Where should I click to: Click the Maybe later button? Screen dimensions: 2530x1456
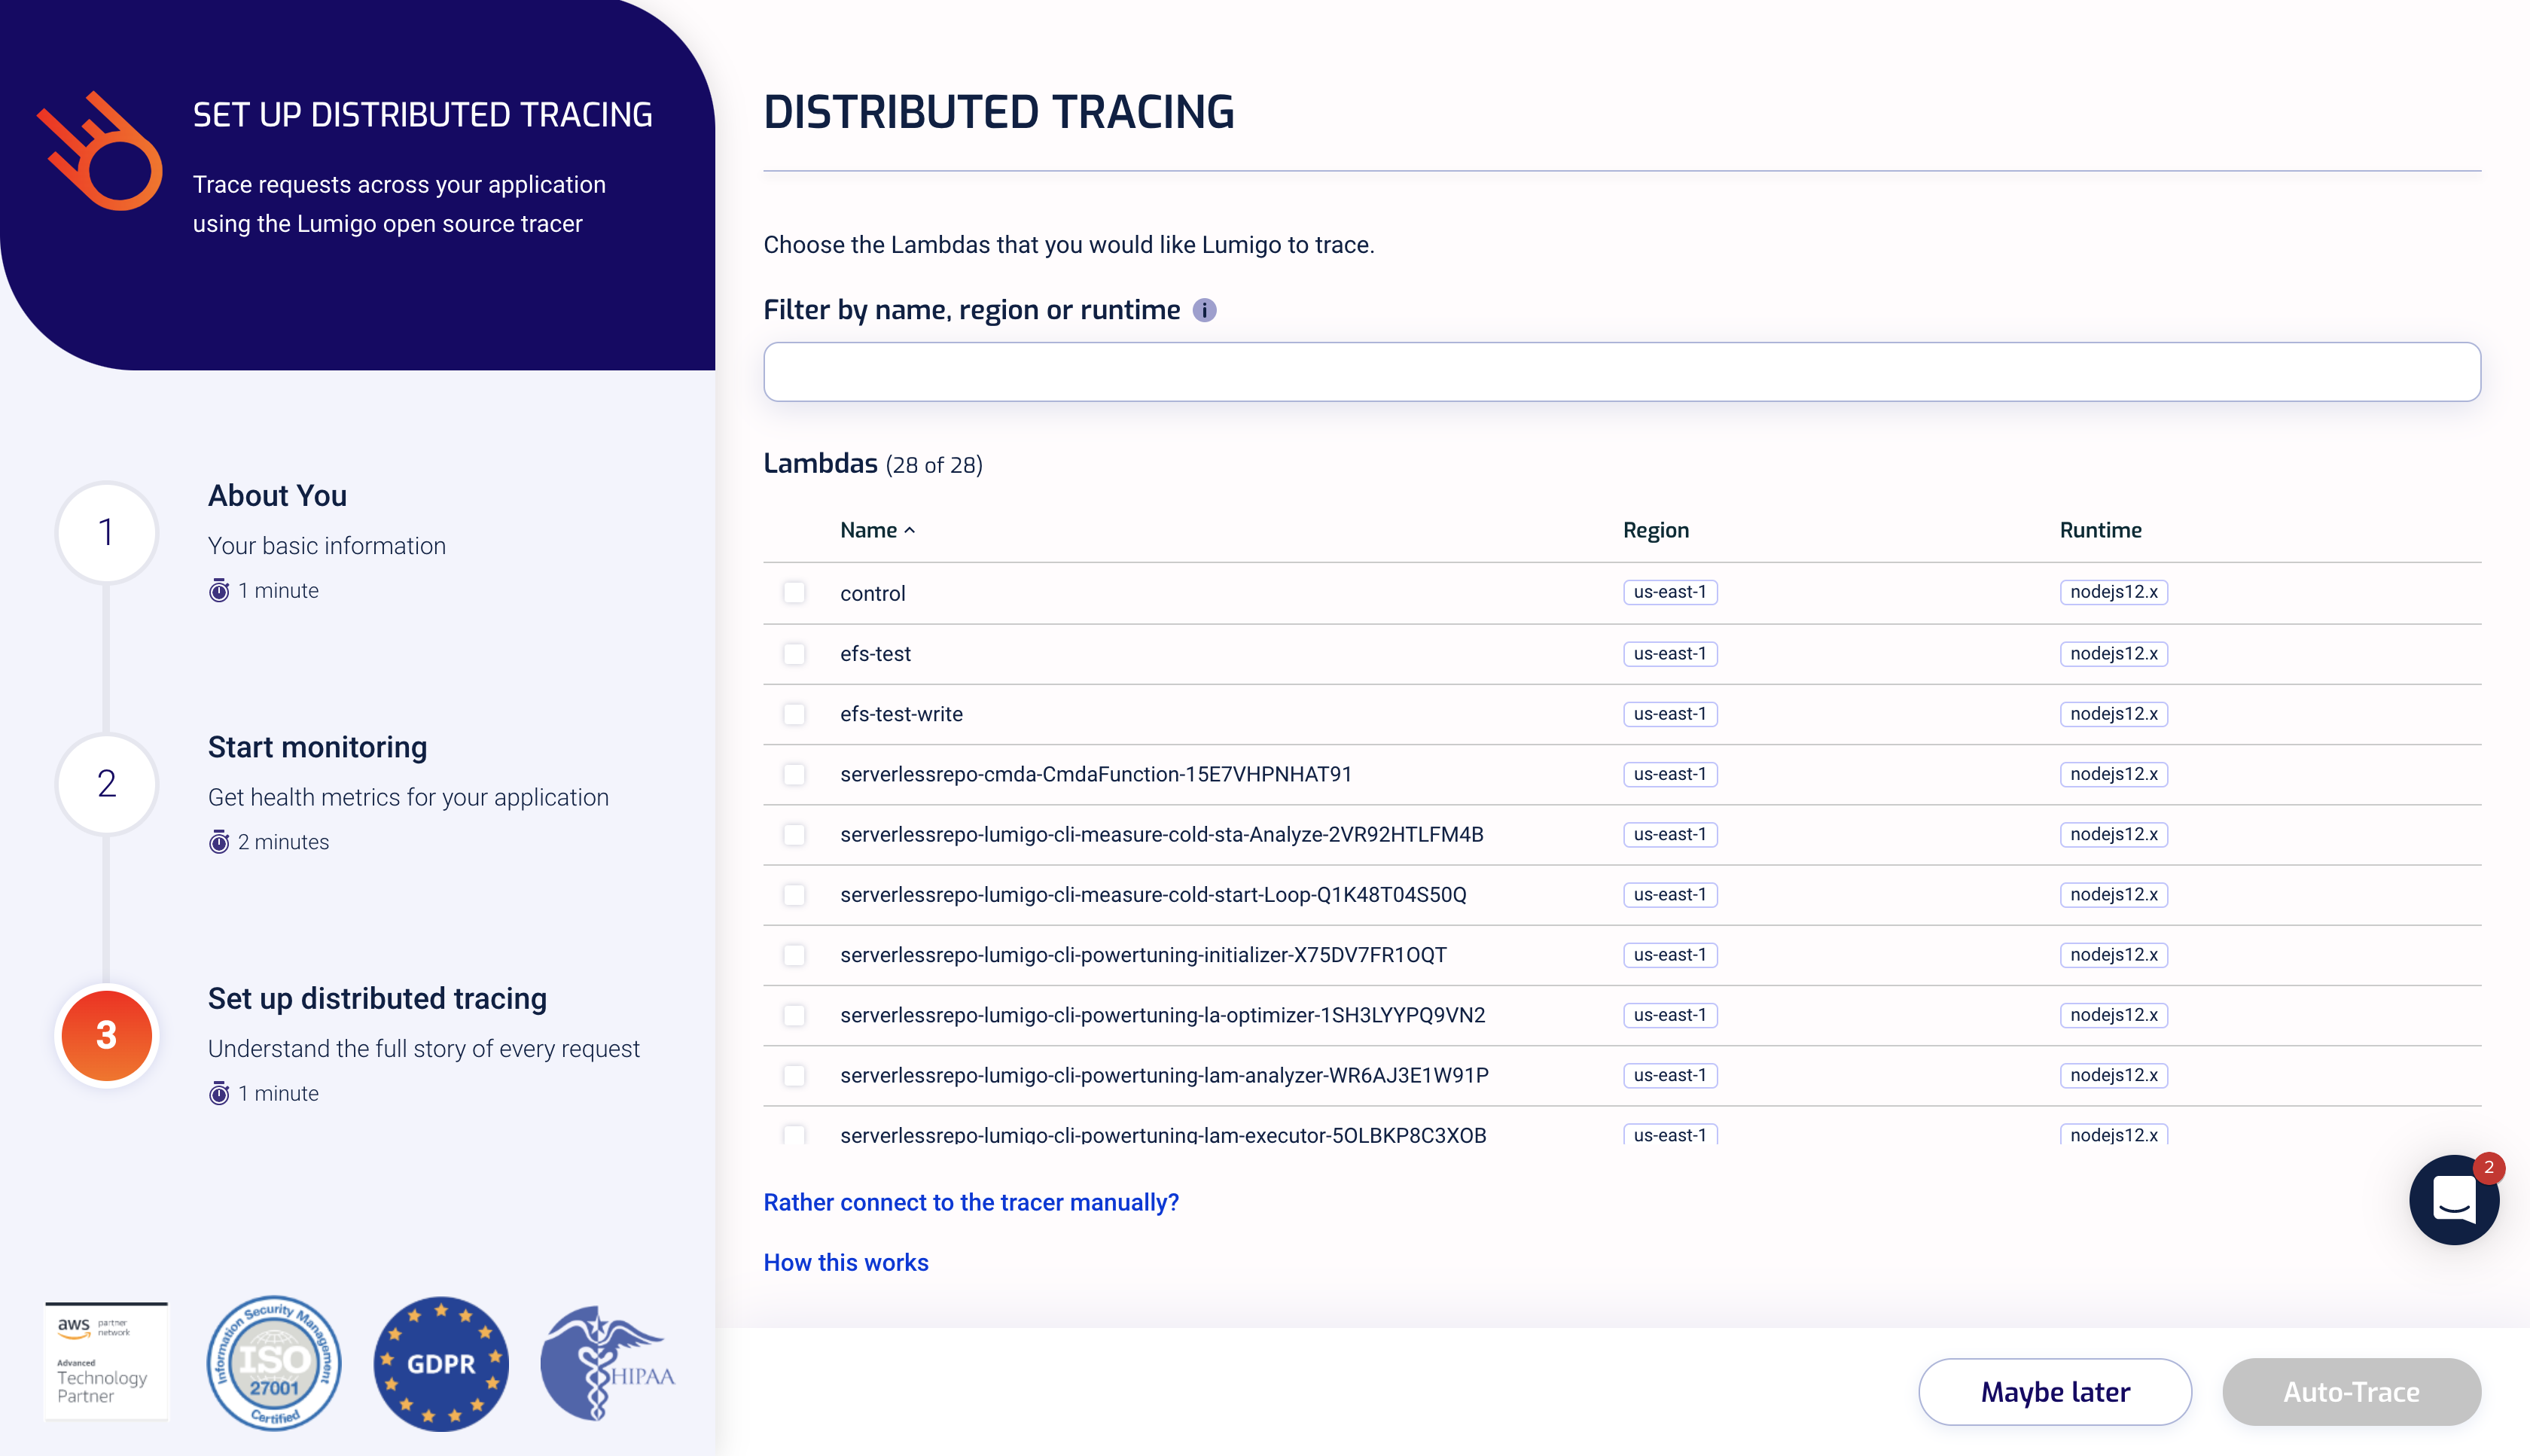click(x=2055, y=1391)
